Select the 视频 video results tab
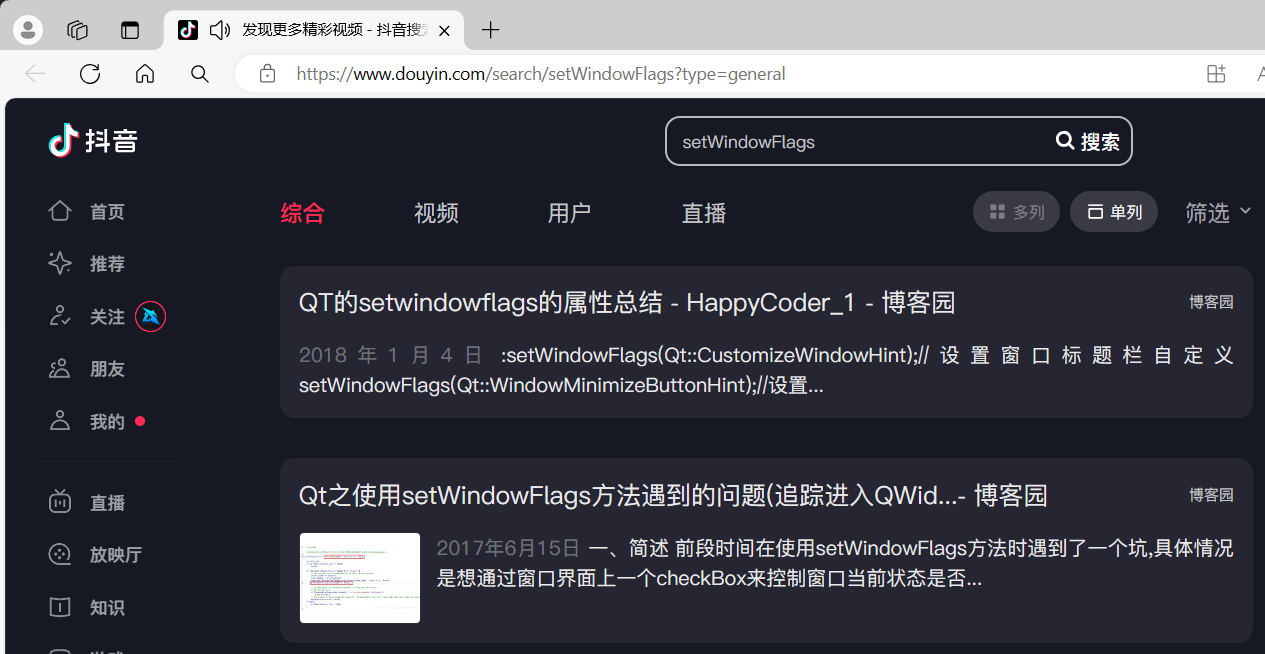 [436, 213]
